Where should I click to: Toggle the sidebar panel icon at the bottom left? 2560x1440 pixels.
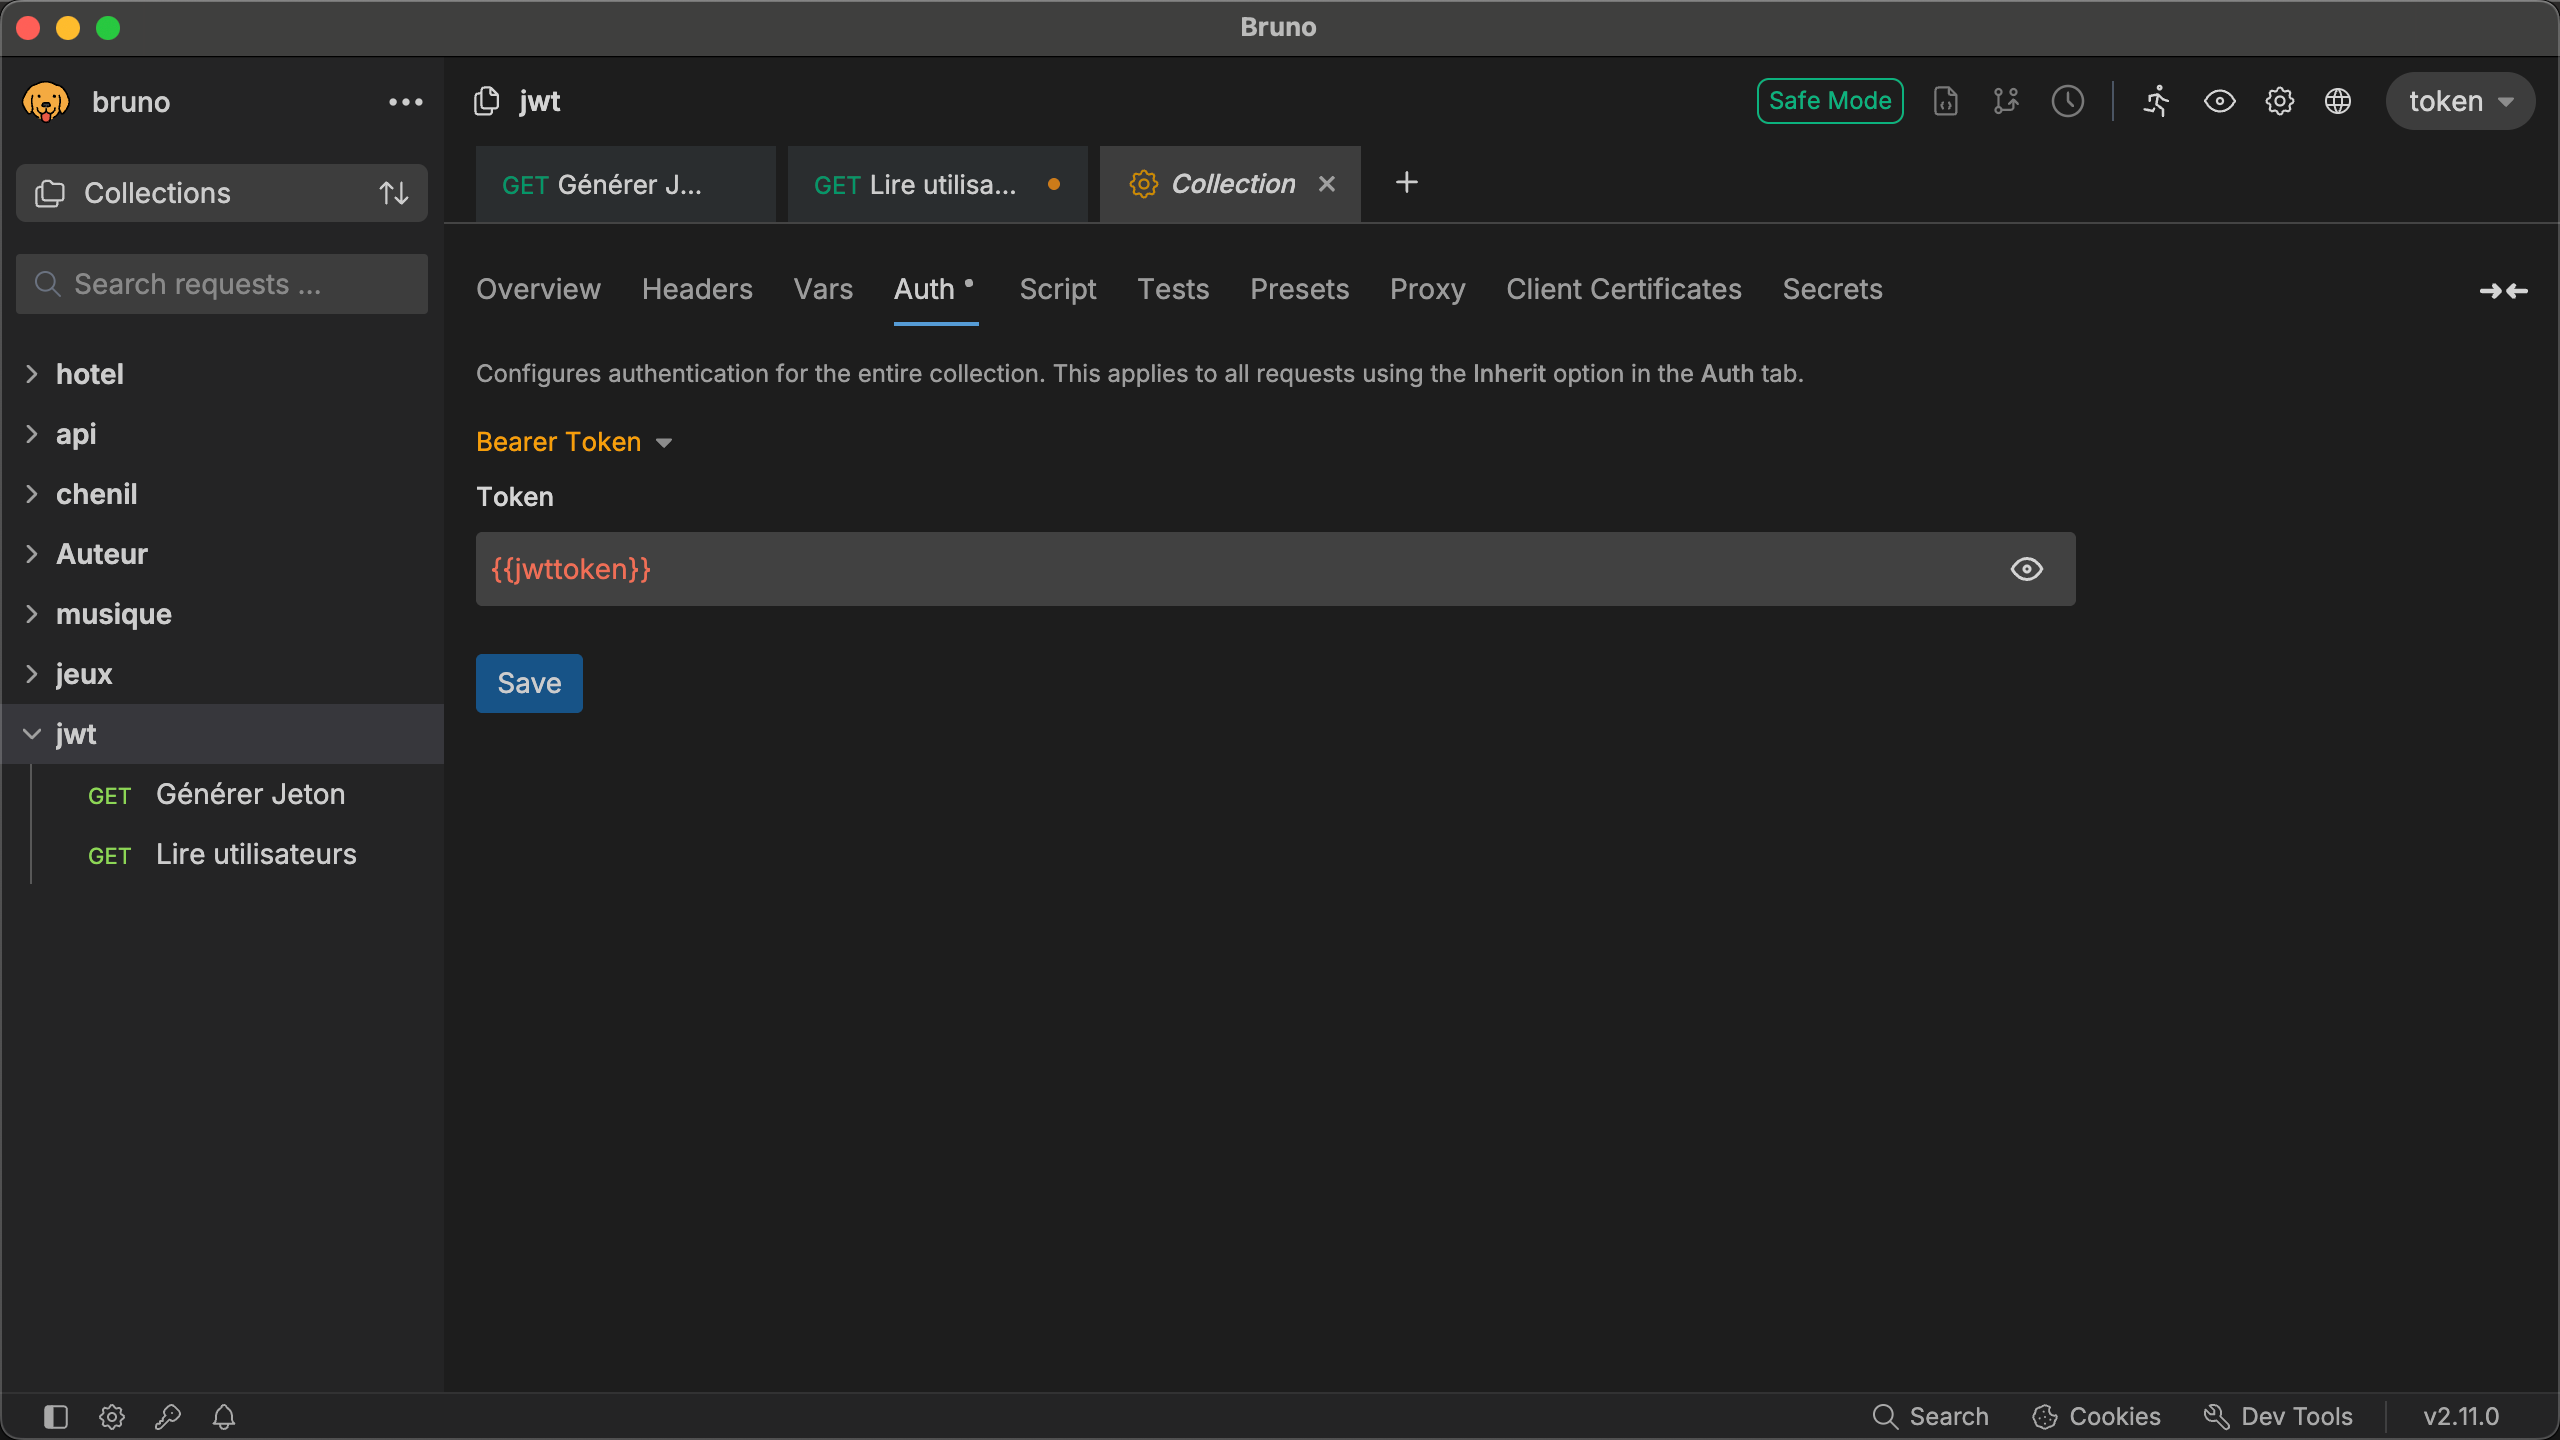(56, 1416)
